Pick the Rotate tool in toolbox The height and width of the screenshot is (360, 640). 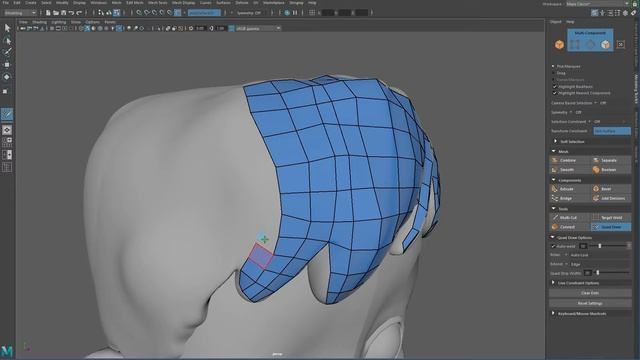tap(7, 77)
